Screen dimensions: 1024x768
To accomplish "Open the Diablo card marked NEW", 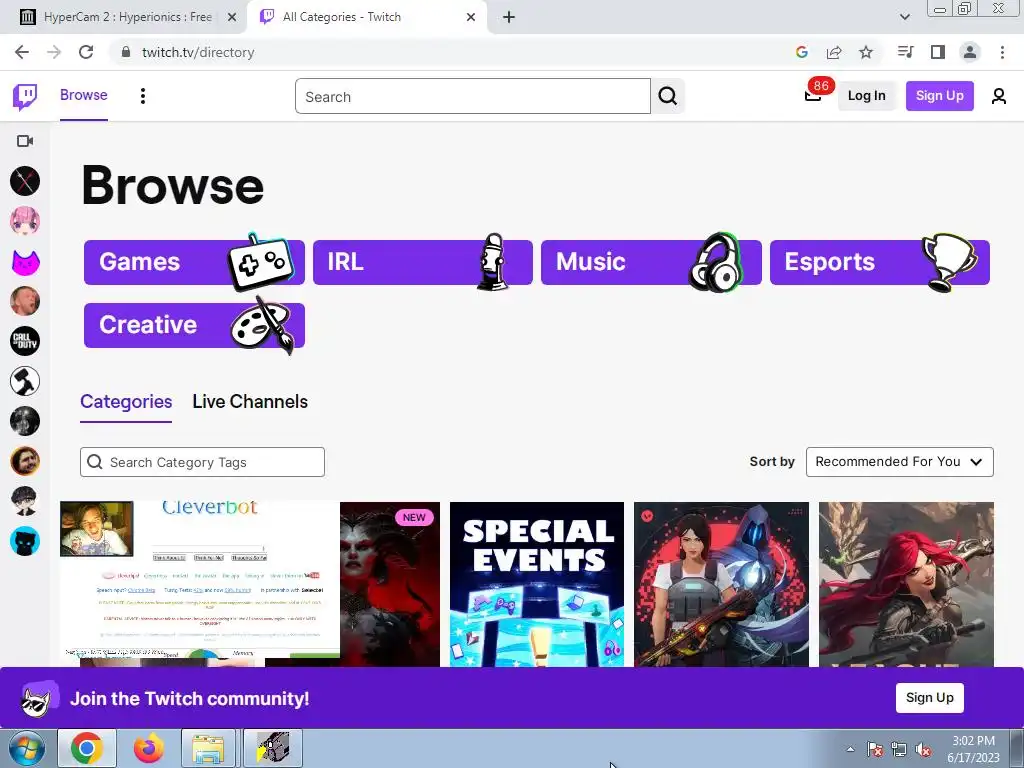I will (x=390, y=584).
